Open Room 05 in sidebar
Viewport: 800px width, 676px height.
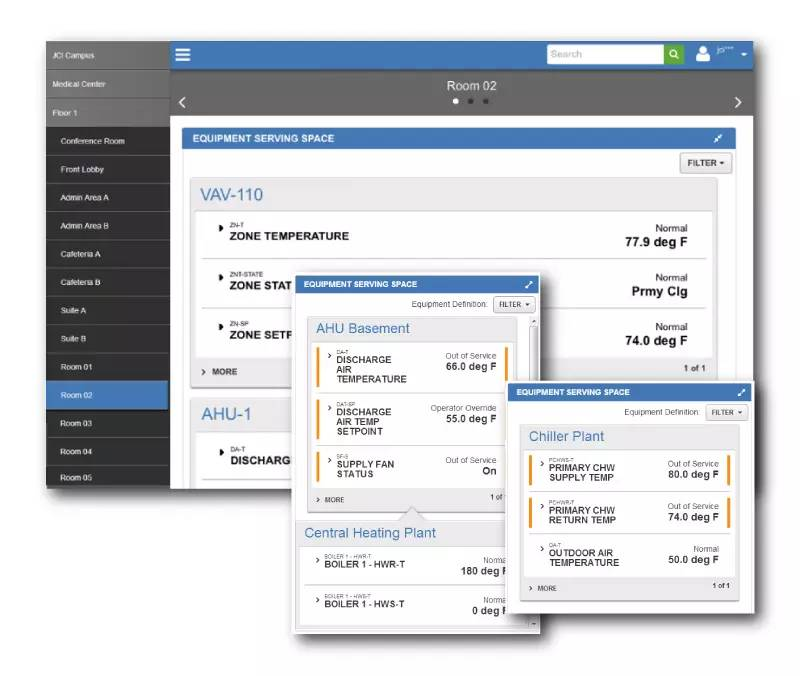108,478
